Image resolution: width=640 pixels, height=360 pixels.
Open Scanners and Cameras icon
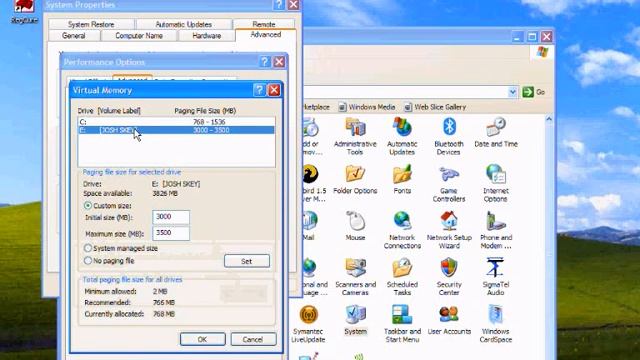355,268
